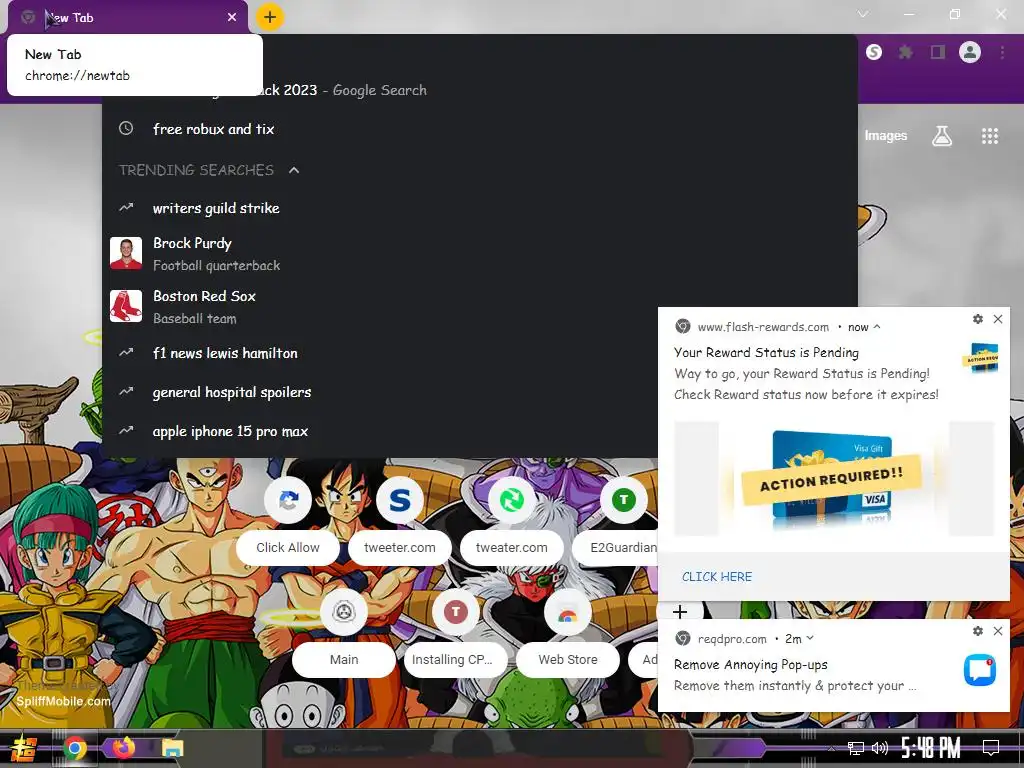Screen dimensions: 1024x768
Task: Open the Action Center notification icon
Action: pyautogui.click(x=991, y=748)
